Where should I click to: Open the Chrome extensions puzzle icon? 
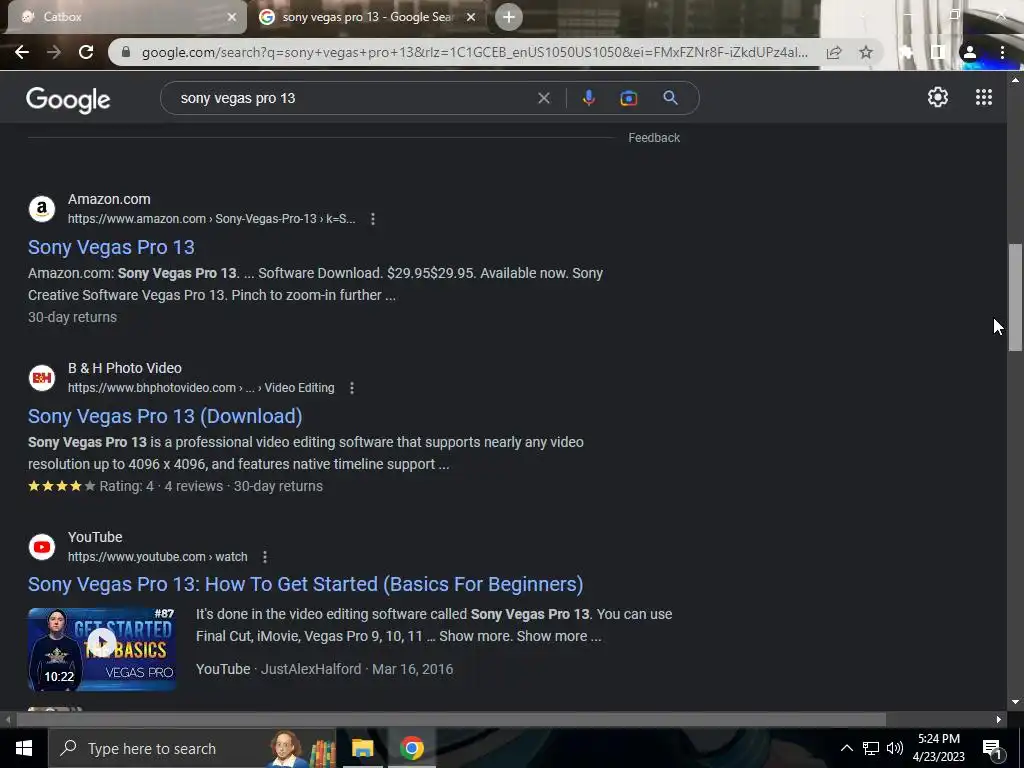[906, 52]
